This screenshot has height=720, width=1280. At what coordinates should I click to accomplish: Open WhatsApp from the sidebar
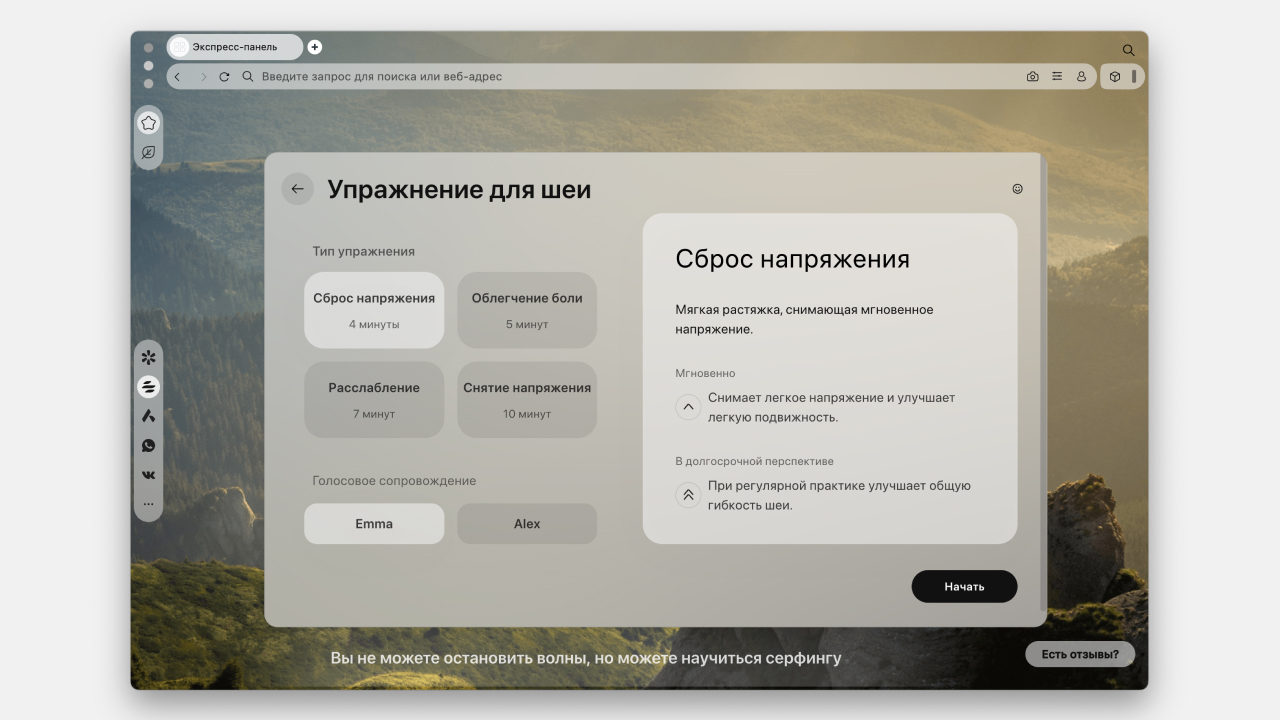pyautogui.click(x=148, y=446)
